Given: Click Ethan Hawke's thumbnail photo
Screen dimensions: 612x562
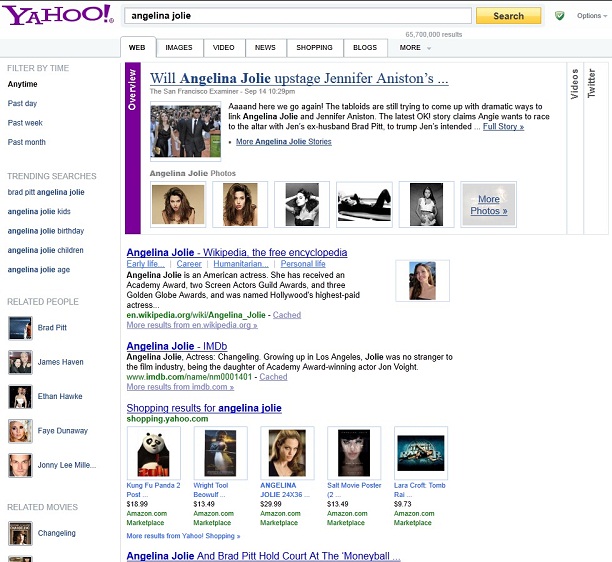Looking at the screenshot, I should [x=20, y=397].
